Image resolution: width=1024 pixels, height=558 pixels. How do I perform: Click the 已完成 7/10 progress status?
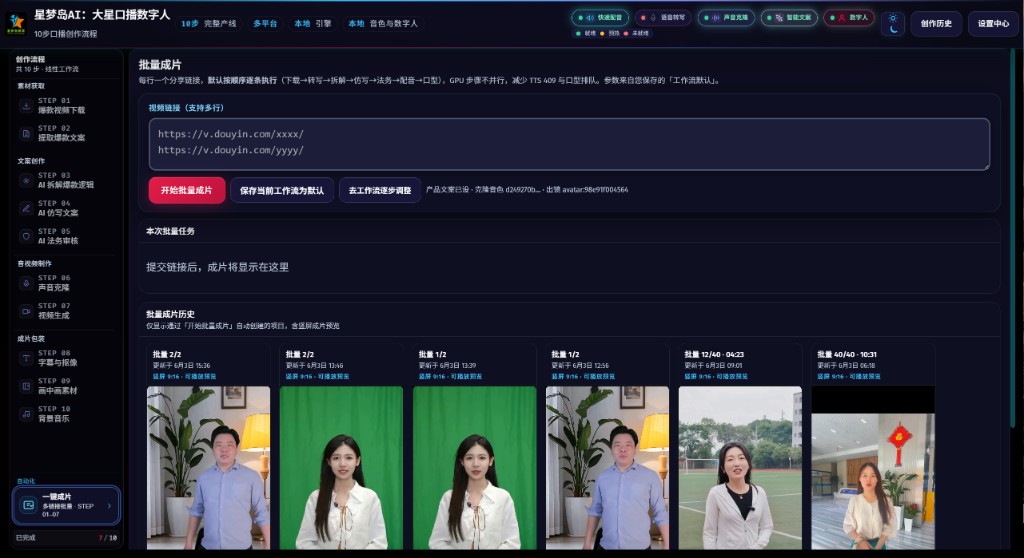(66, 538)
